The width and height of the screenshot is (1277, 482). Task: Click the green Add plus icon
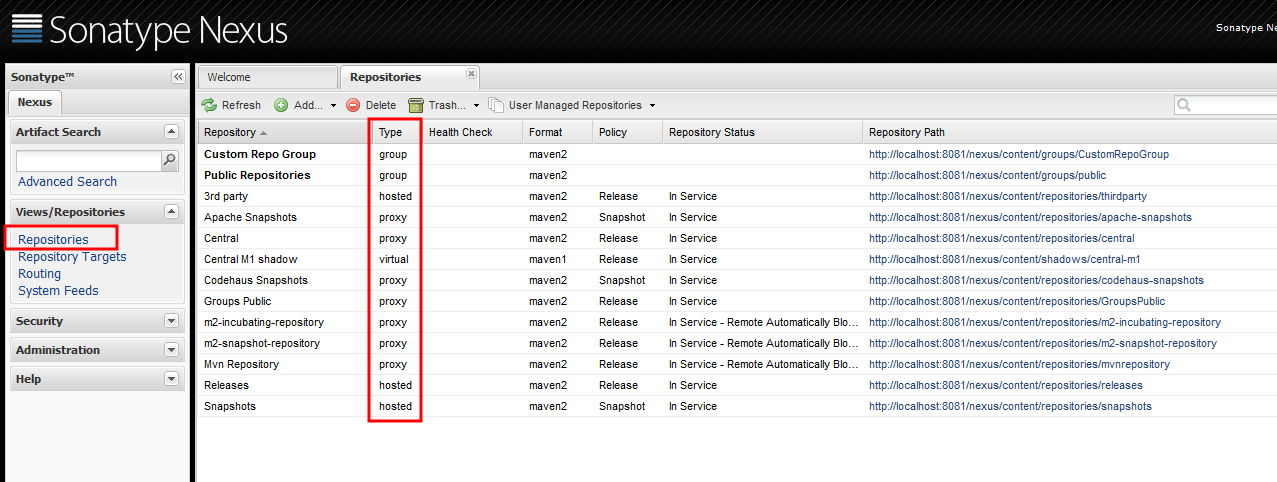click(281, 105)
